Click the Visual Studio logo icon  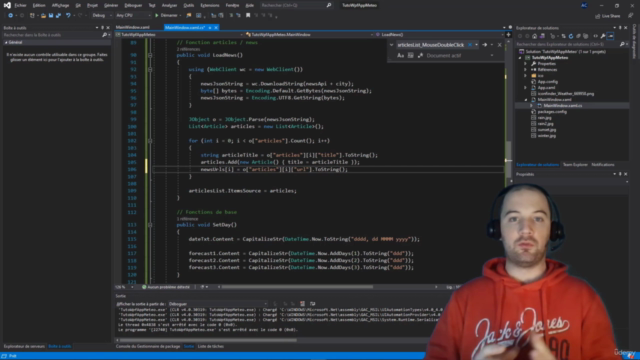pos(7,5)
